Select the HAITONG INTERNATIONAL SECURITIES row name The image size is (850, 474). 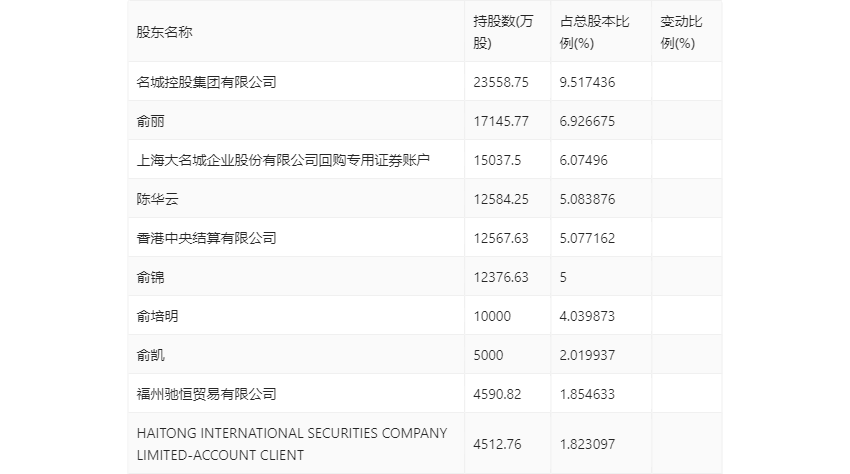(x=292, y=444)
